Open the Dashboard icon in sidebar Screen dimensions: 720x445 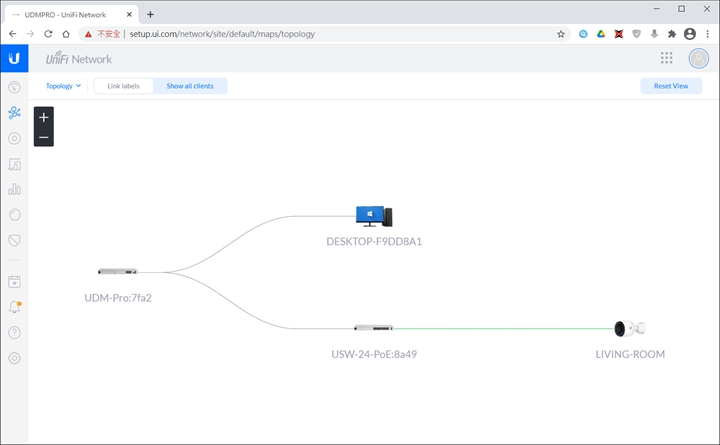[14, 87]
